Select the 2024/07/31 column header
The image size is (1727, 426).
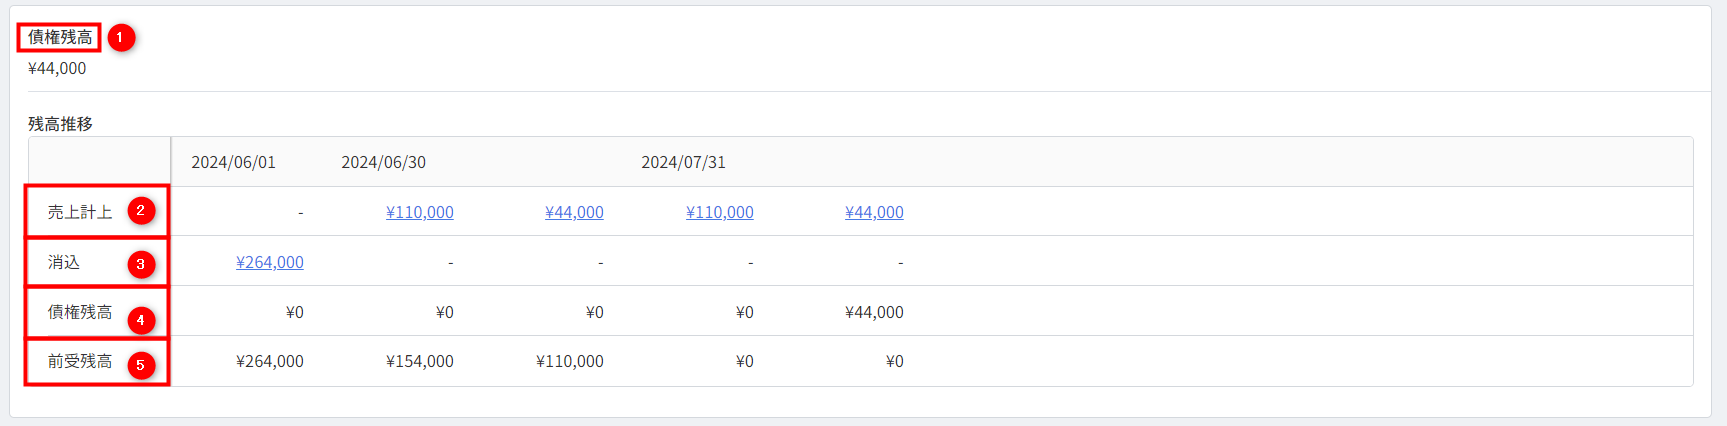coord(683,162)
